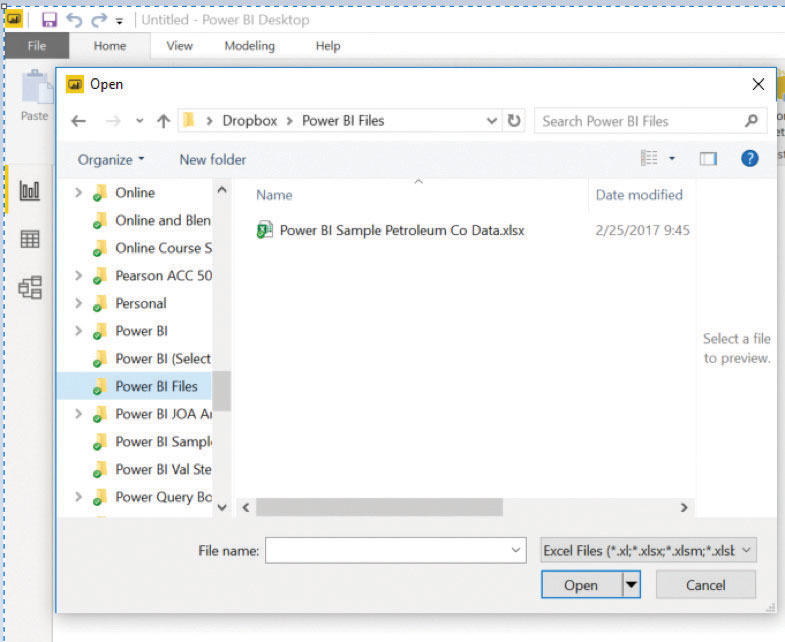Sort files by the Name column
The image size is (785, 642).
point(274,195)
